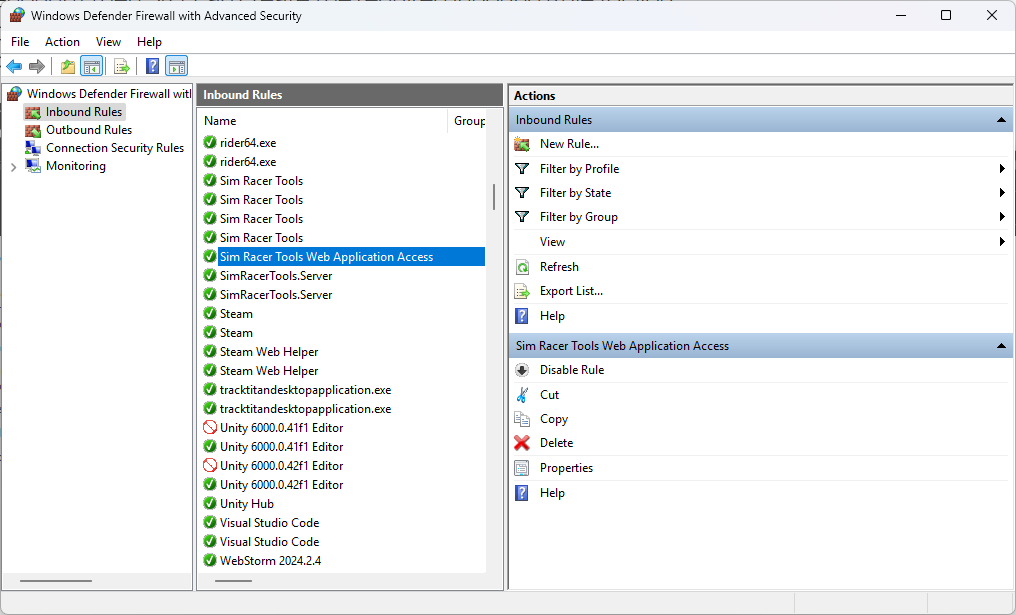Image resolution: width=1016 pixels, height=615 pixels.
Task: Click Disable Rule for the selected rule
Action: [572, 370]
